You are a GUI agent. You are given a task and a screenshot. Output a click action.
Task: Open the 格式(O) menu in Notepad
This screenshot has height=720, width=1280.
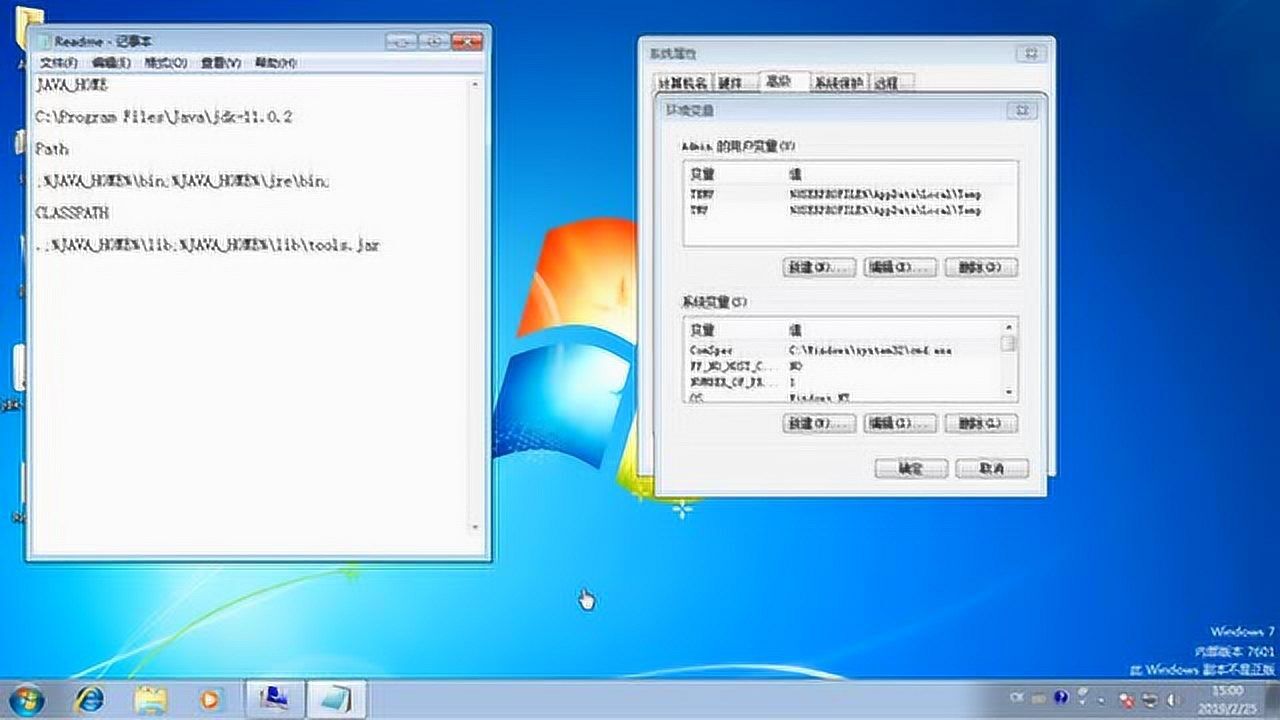166,62
